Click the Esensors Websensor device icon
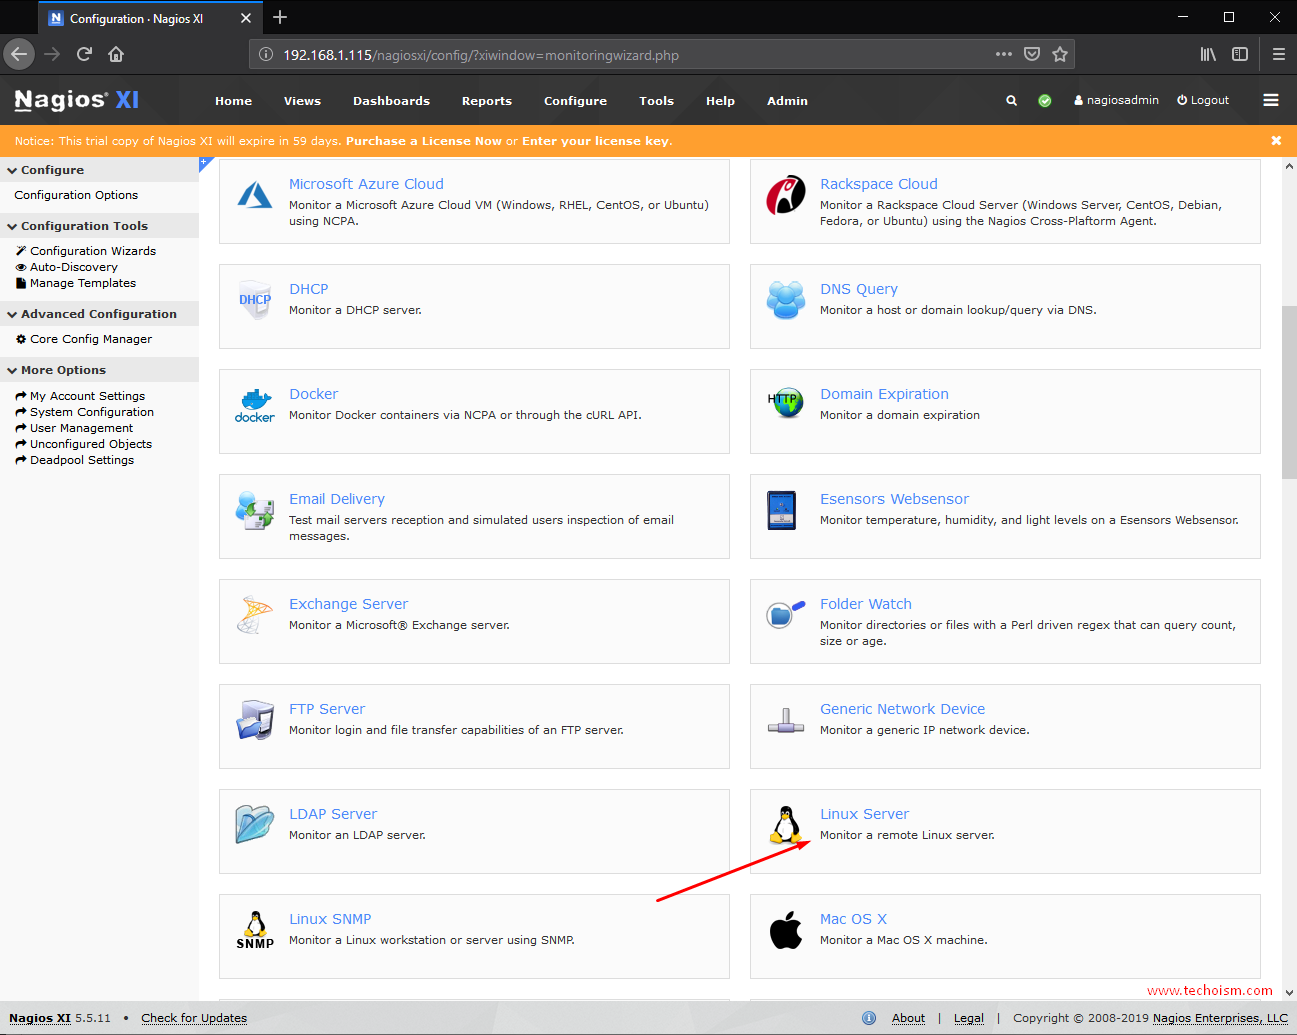The width and height of the screenshot is (1297, 1035). click(781, 510)
